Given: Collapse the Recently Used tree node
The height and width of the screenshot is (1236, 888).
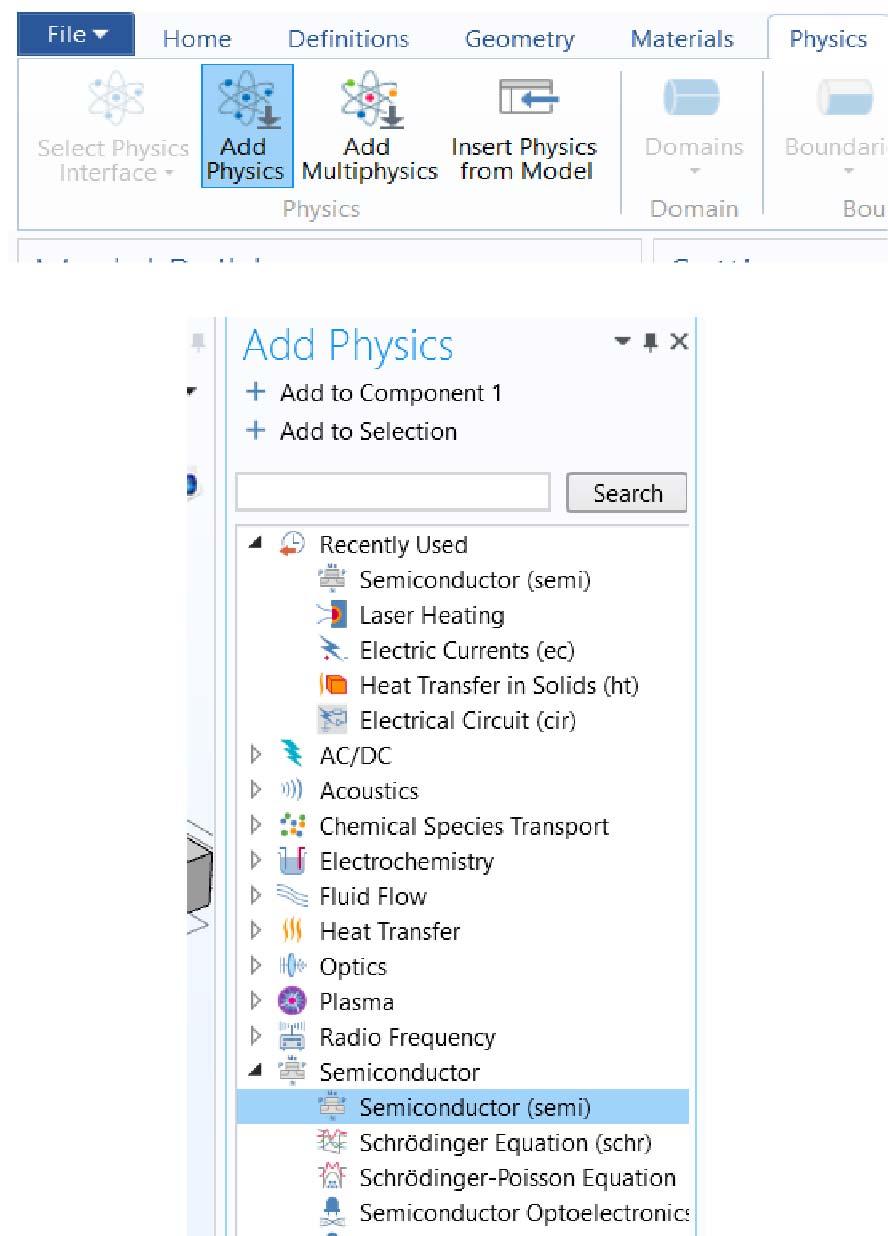Looking at the screenshot, I should pos(257,543).
